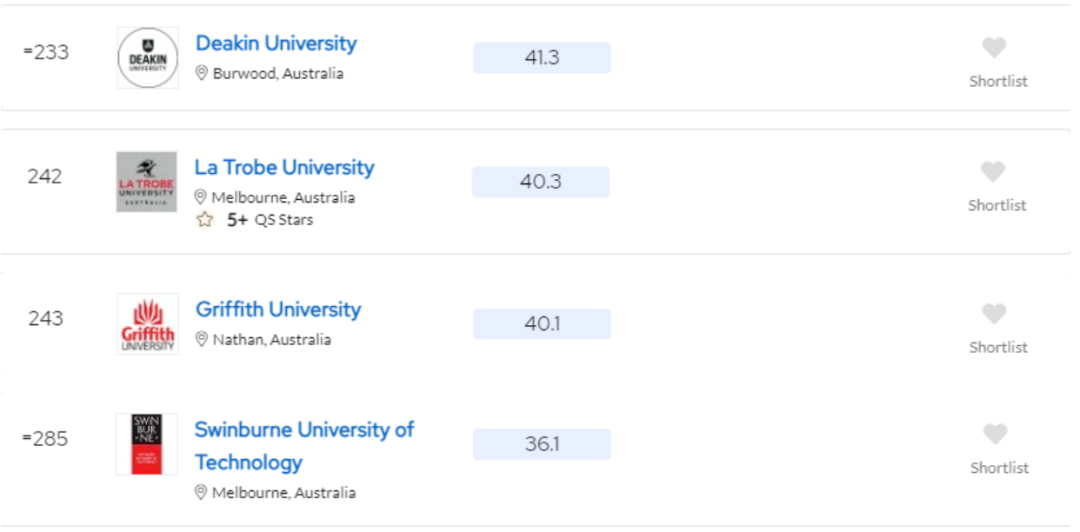Click the Griffith University logo
This screenshot has height=532, width=1080.
point(147,324)
